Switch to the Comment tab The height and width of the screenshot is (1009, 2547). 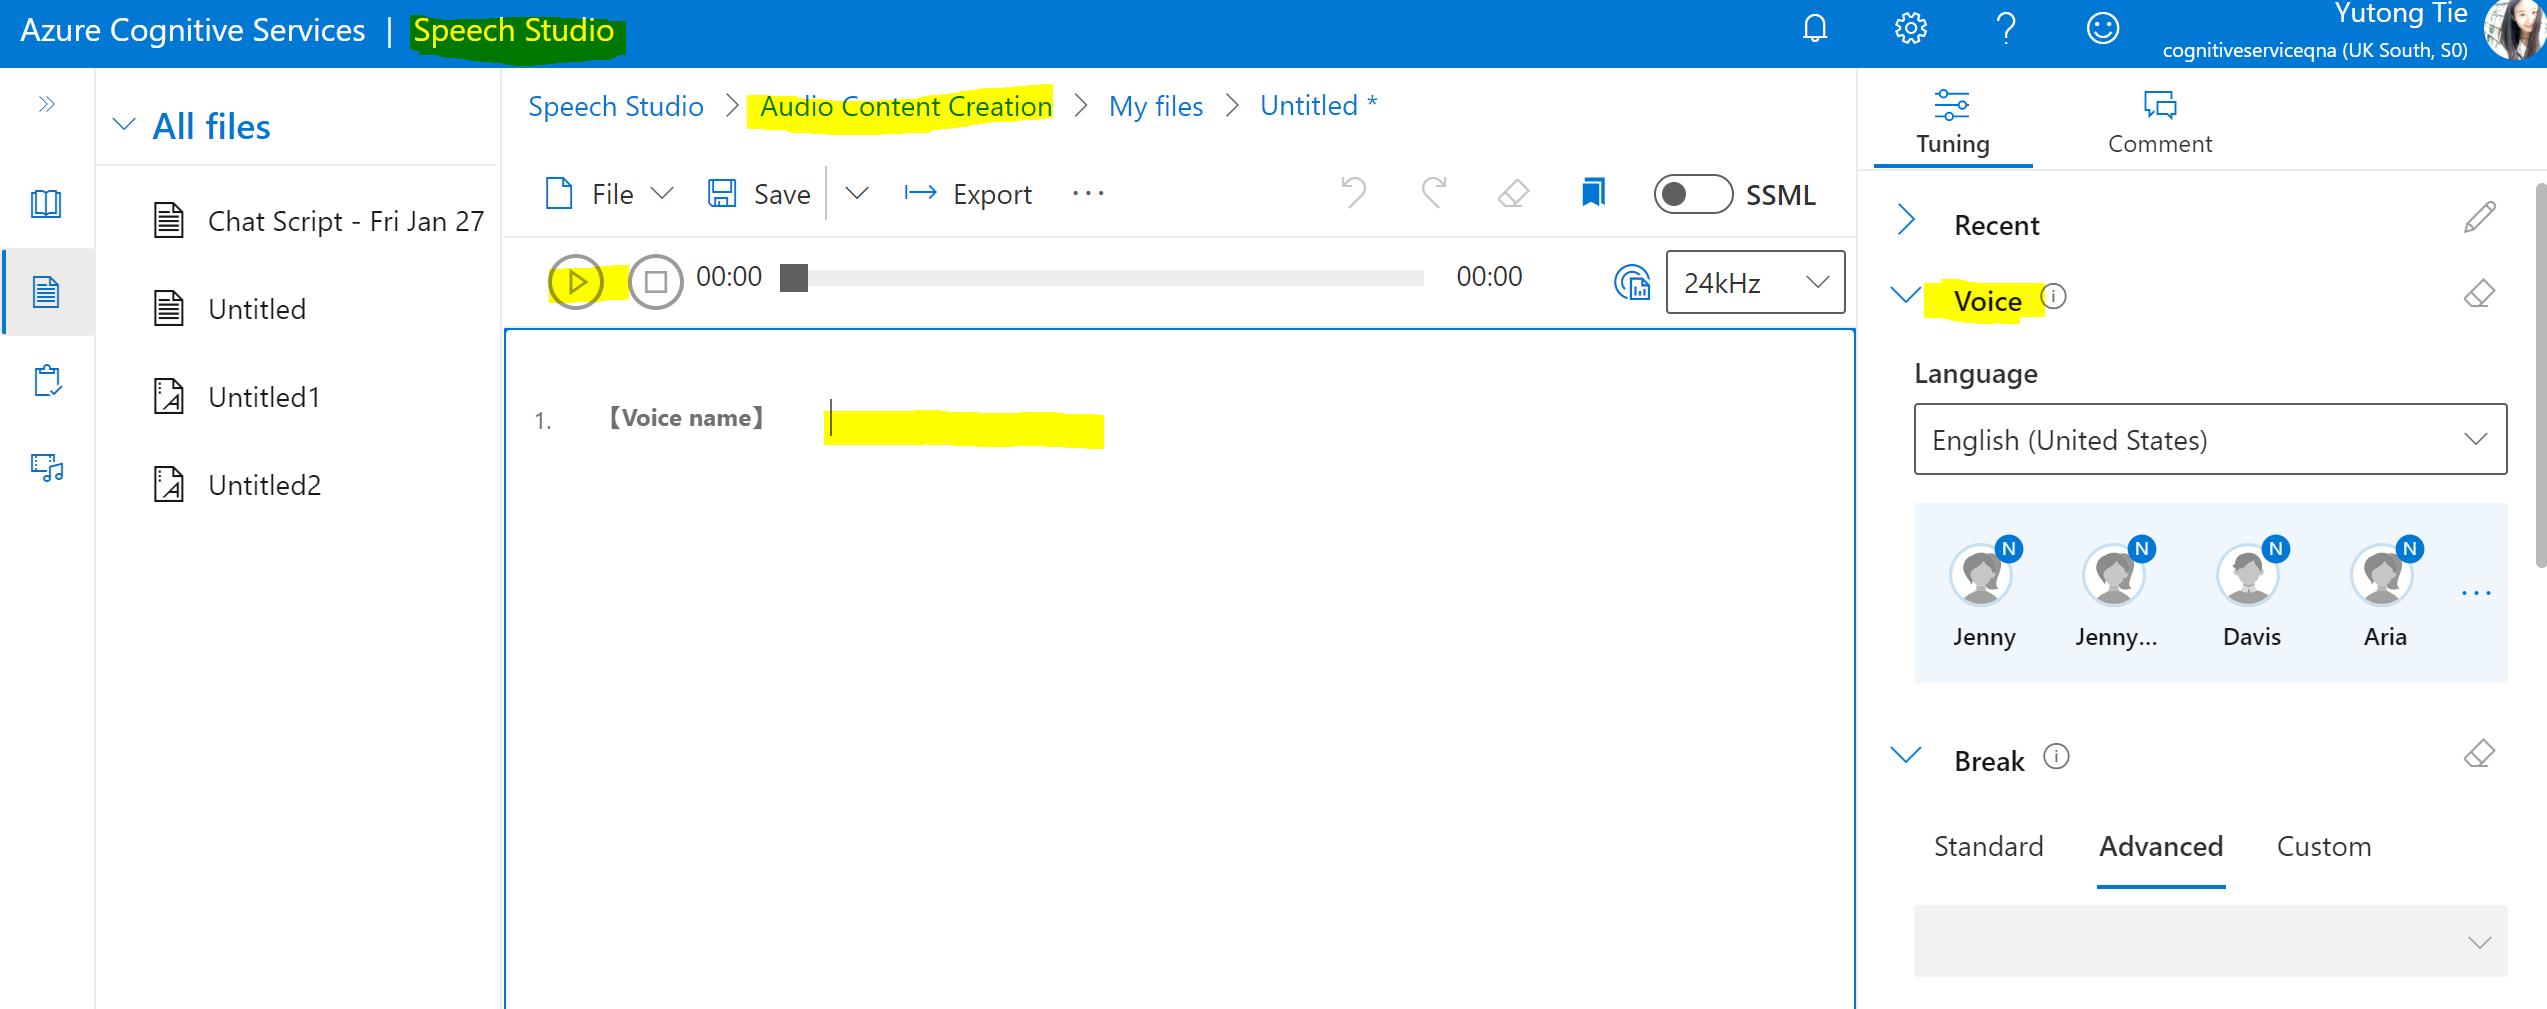(x=2160, y=123)
